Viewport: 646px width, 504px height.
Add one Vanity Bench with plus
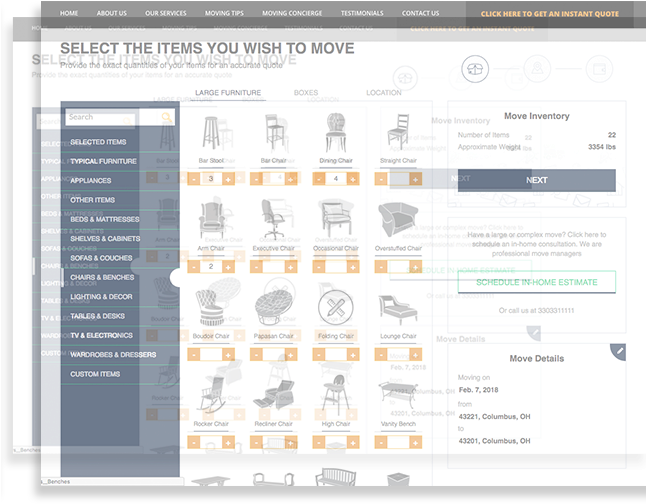coord(415,443)
